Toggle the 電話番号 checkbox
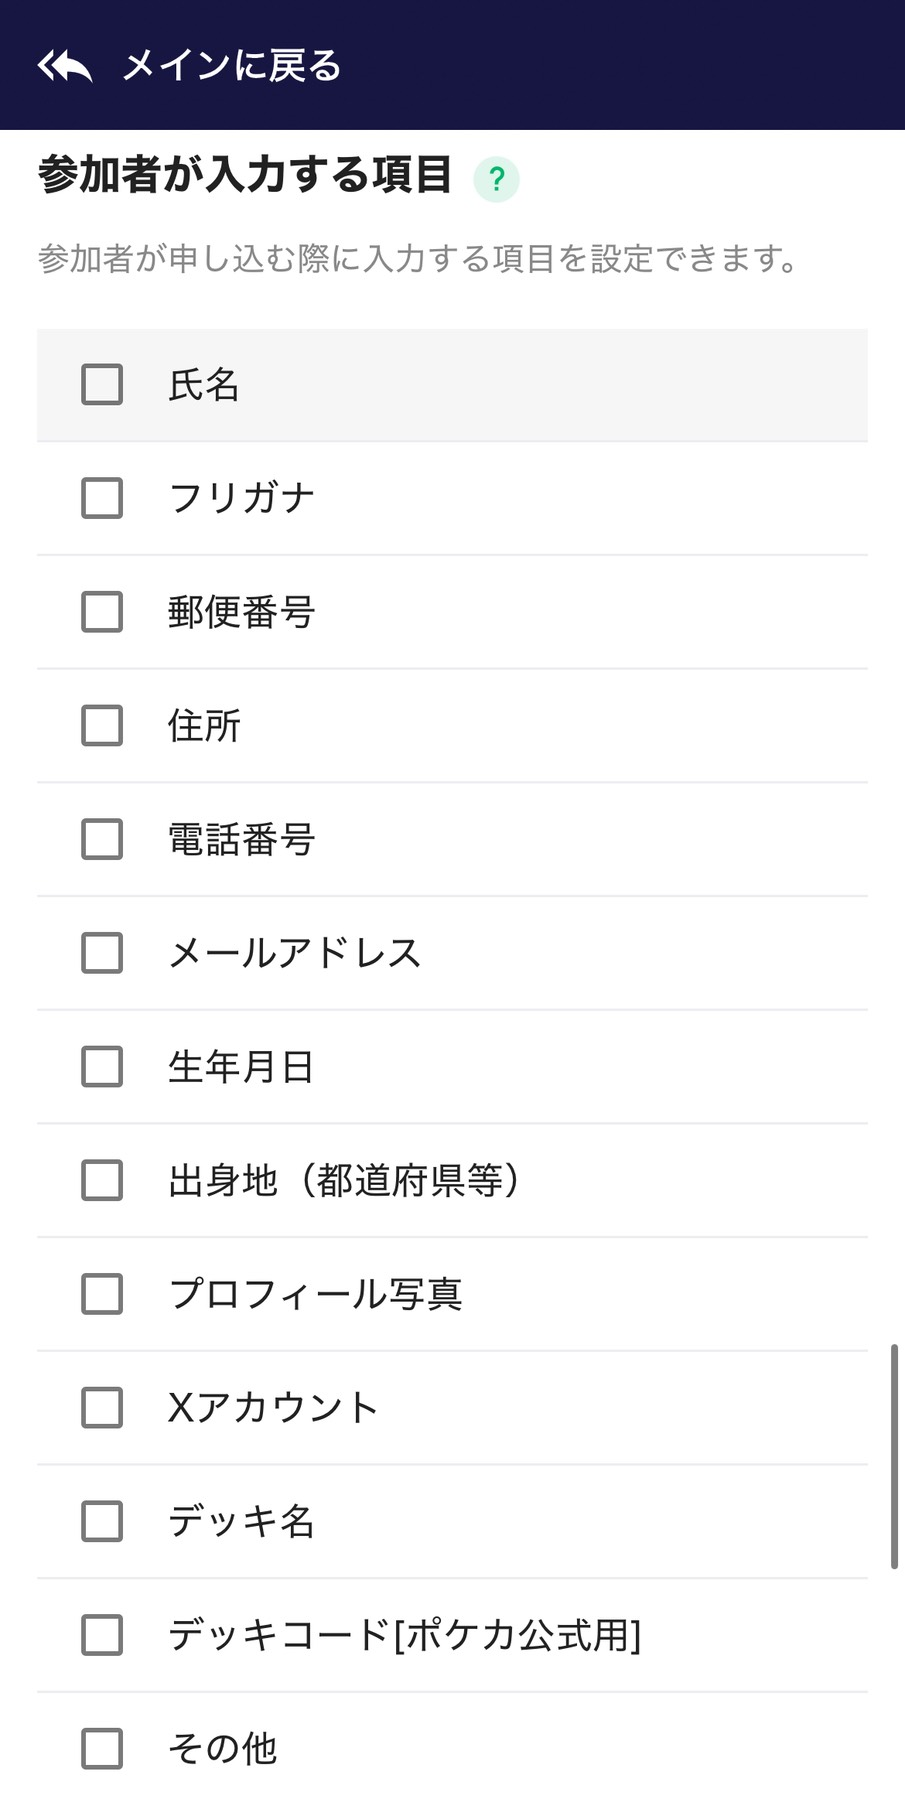This screenshot has width=905, height=1809. (102, 839)
